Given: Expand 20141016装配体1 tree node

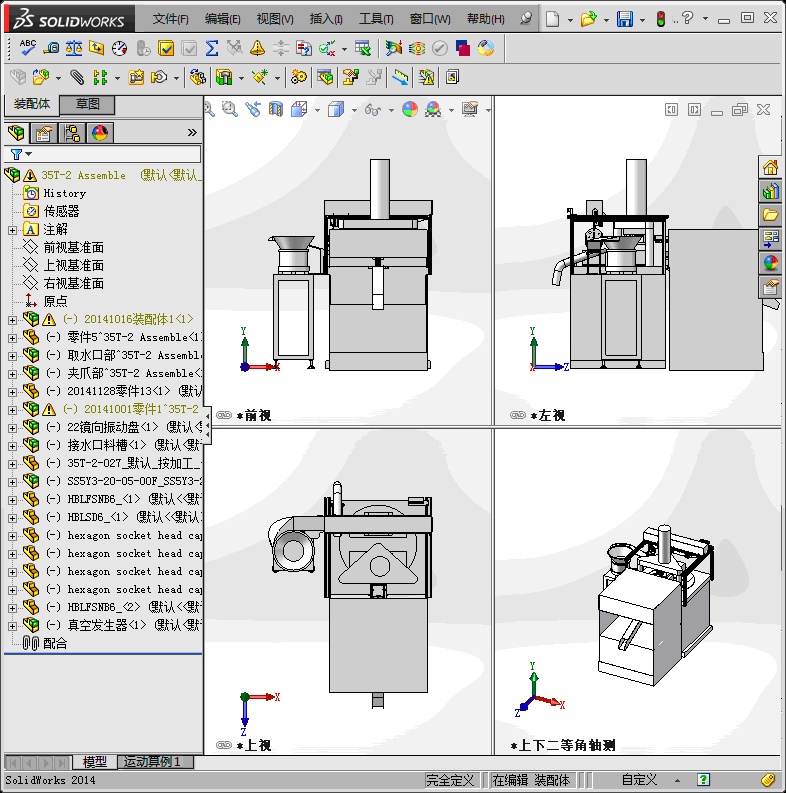Looking at the screenshot, I should [x=13, y=320].
